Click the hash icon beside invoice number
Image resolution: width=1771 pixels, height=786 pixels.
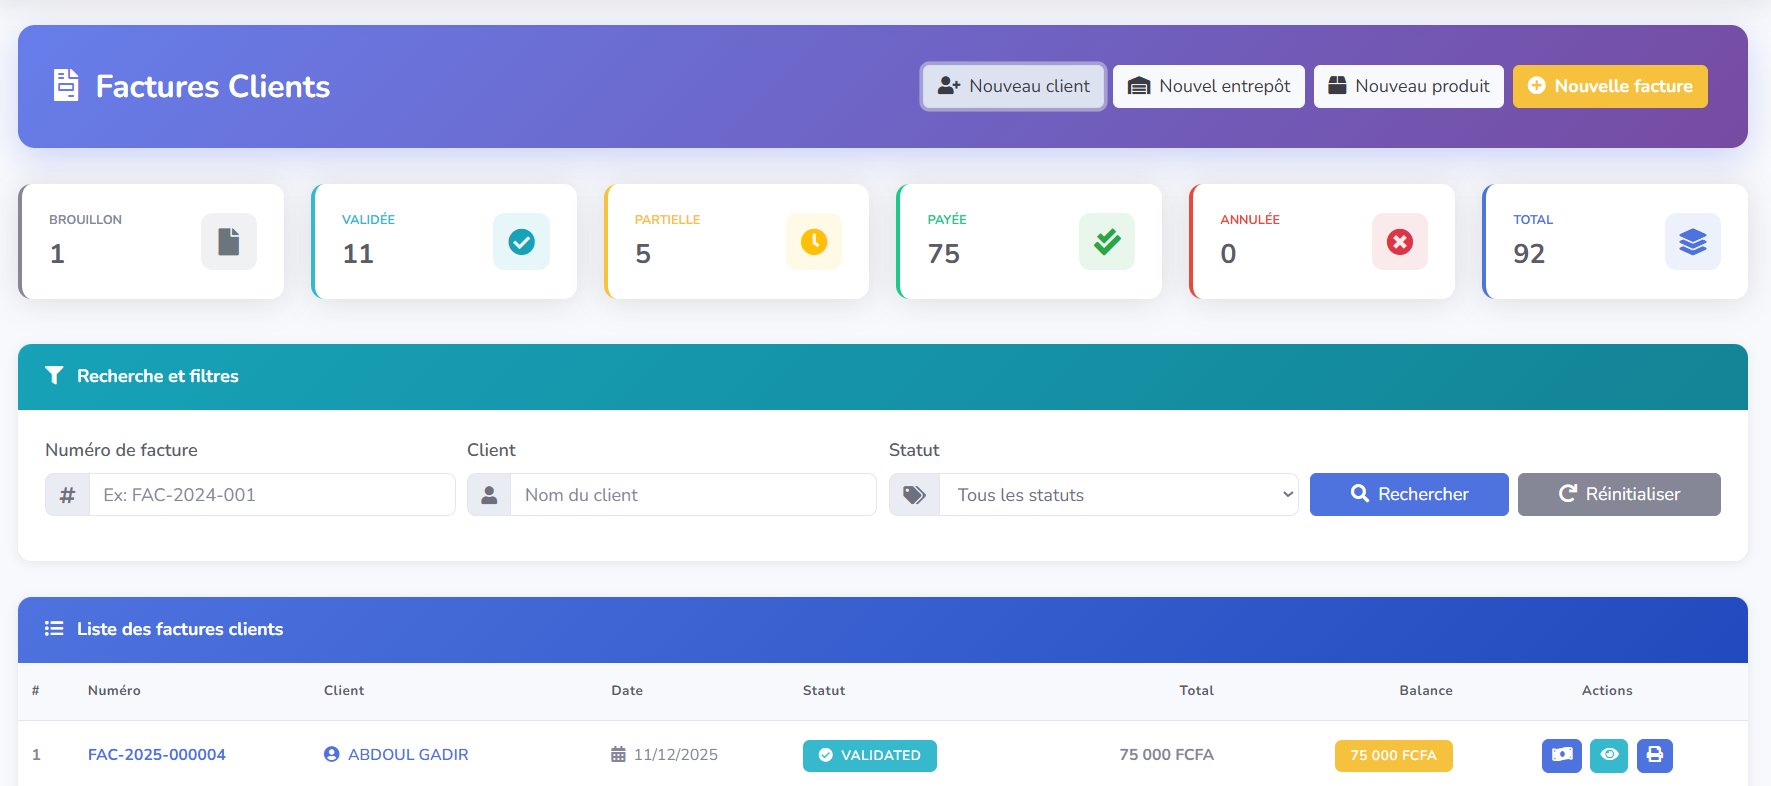pos(68,495)
